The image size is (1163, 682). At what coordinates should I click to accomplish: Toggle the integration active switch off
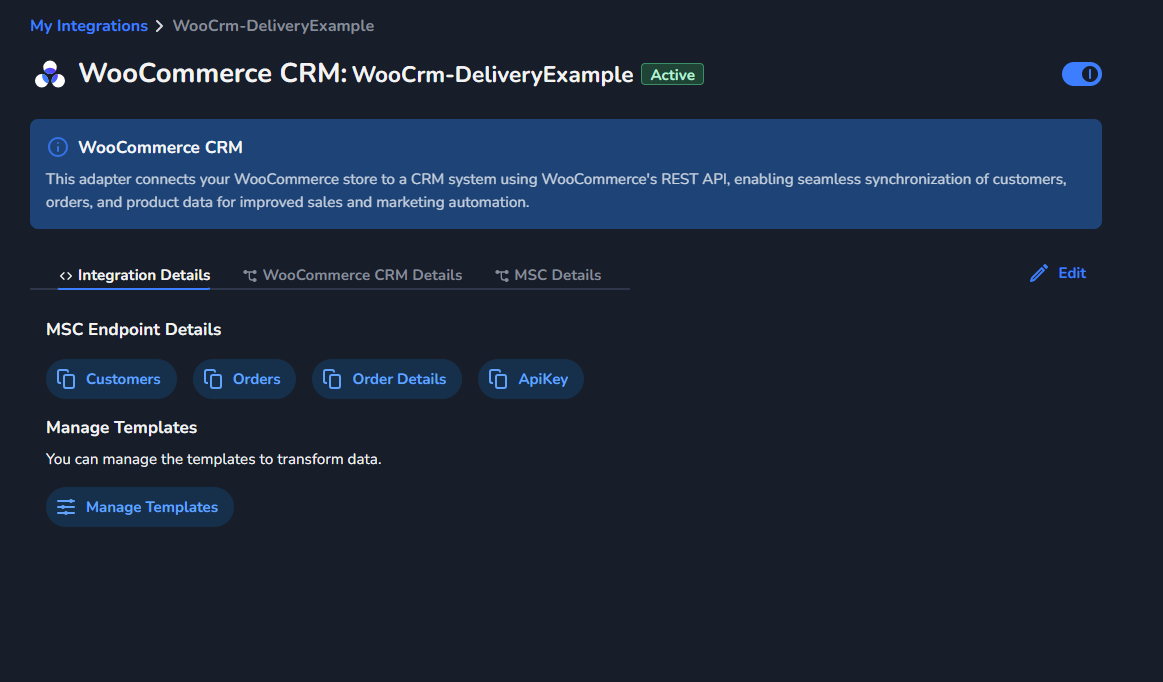pos(1081,74)
